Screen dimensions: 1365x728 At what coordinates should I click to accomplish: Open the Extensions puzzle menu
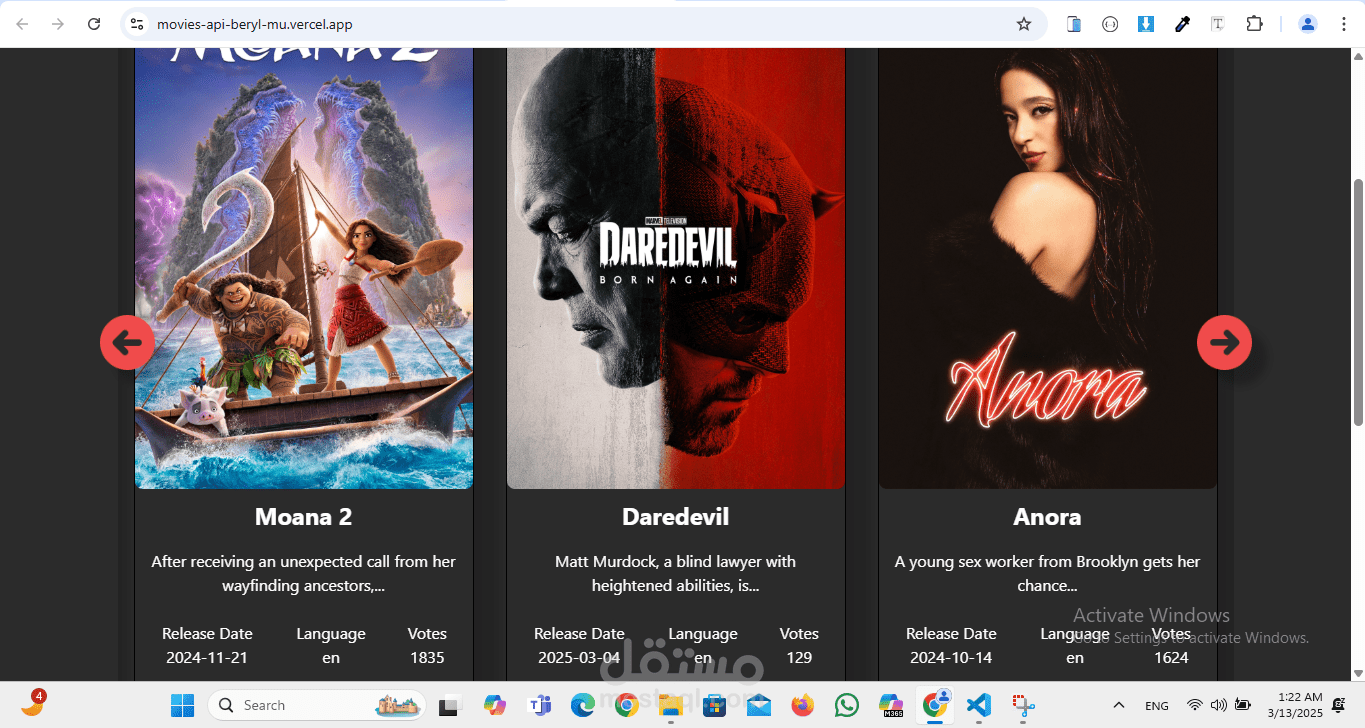pyautogui.click(x=1254, y=24)
